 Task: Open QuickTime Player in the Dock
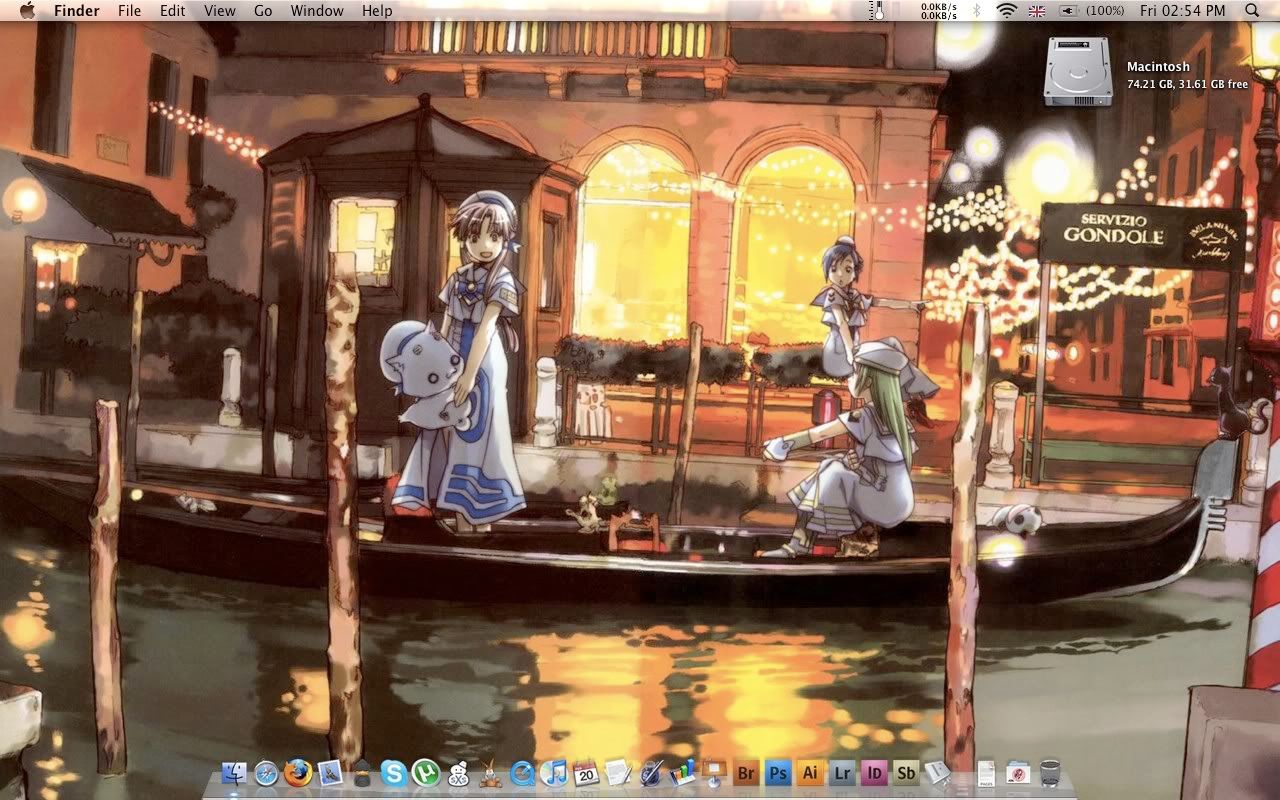coord(522,773)
